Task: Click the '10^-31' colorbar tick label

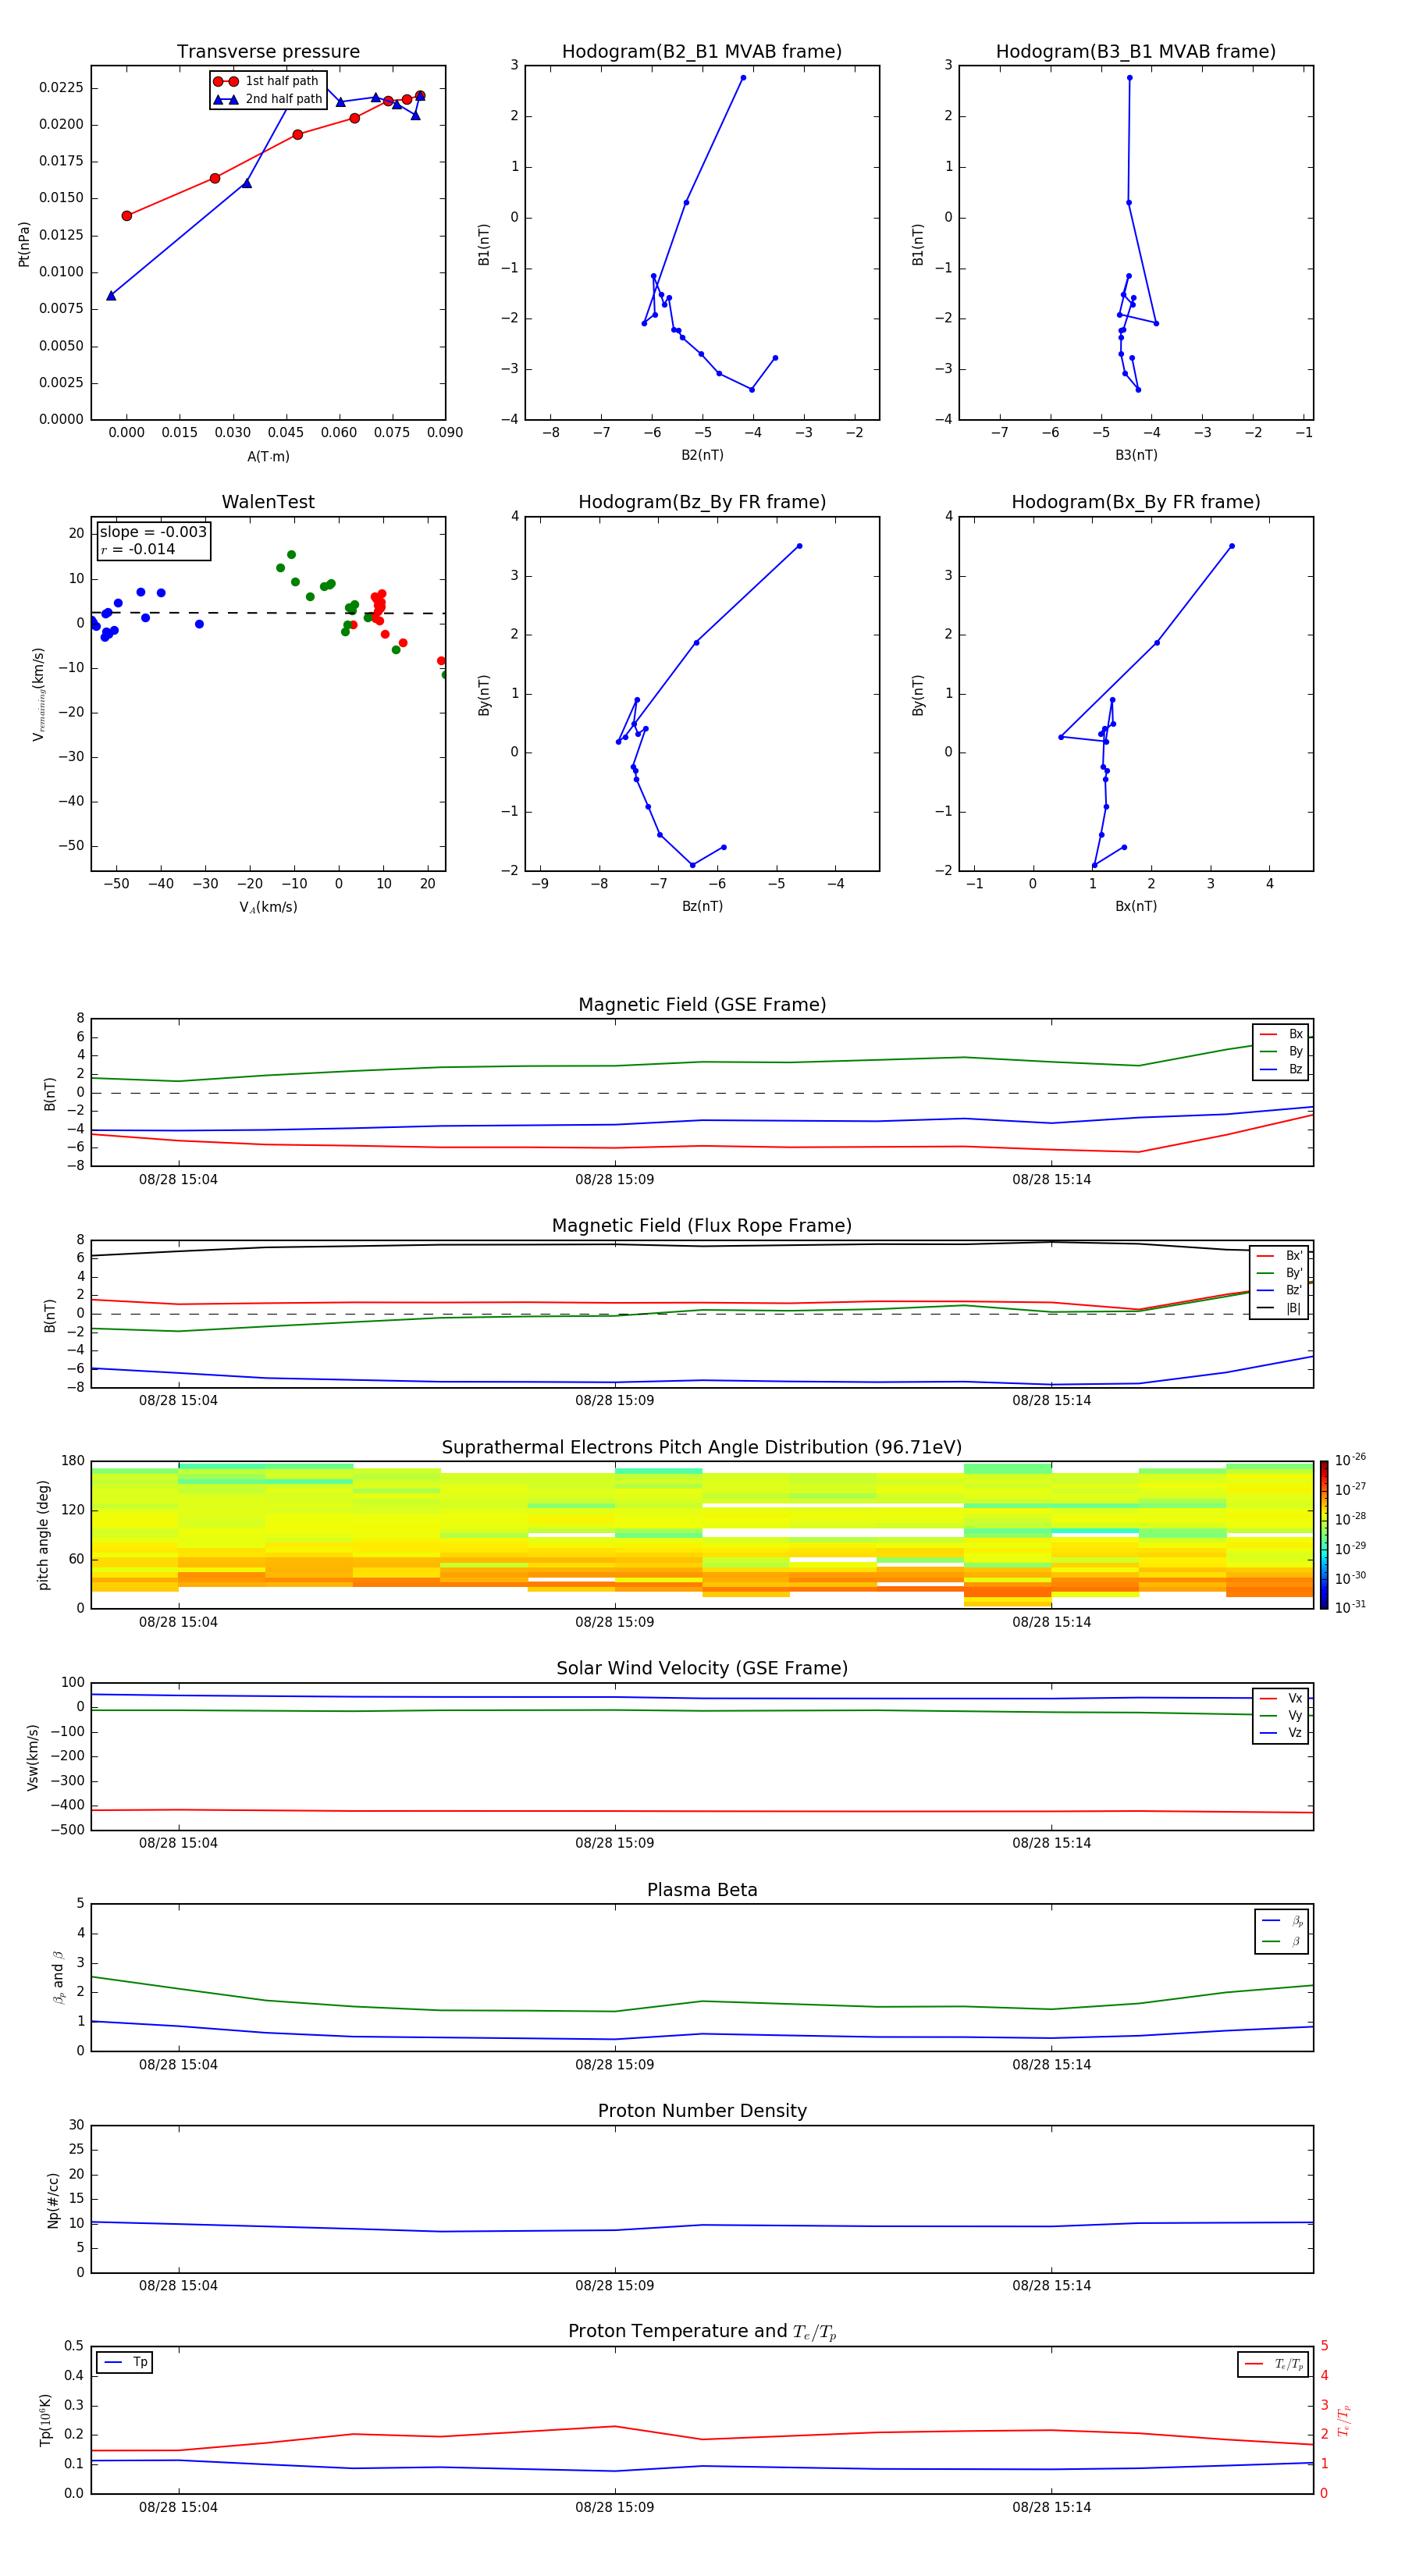Action: point(1350,1607)
